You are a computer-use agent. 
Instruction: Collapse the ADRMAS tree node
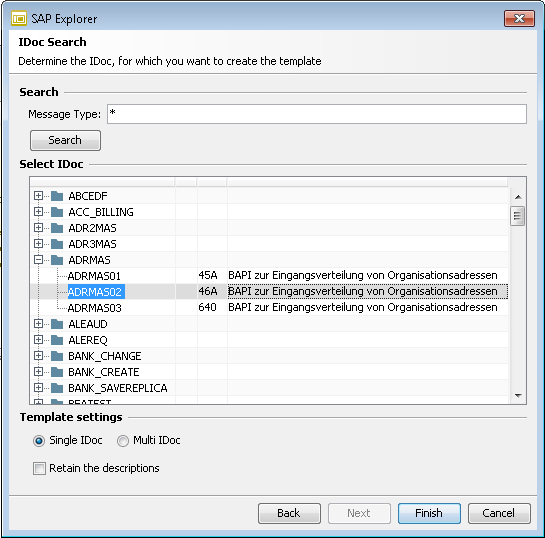pyautogui.click(x=38, y=260)
